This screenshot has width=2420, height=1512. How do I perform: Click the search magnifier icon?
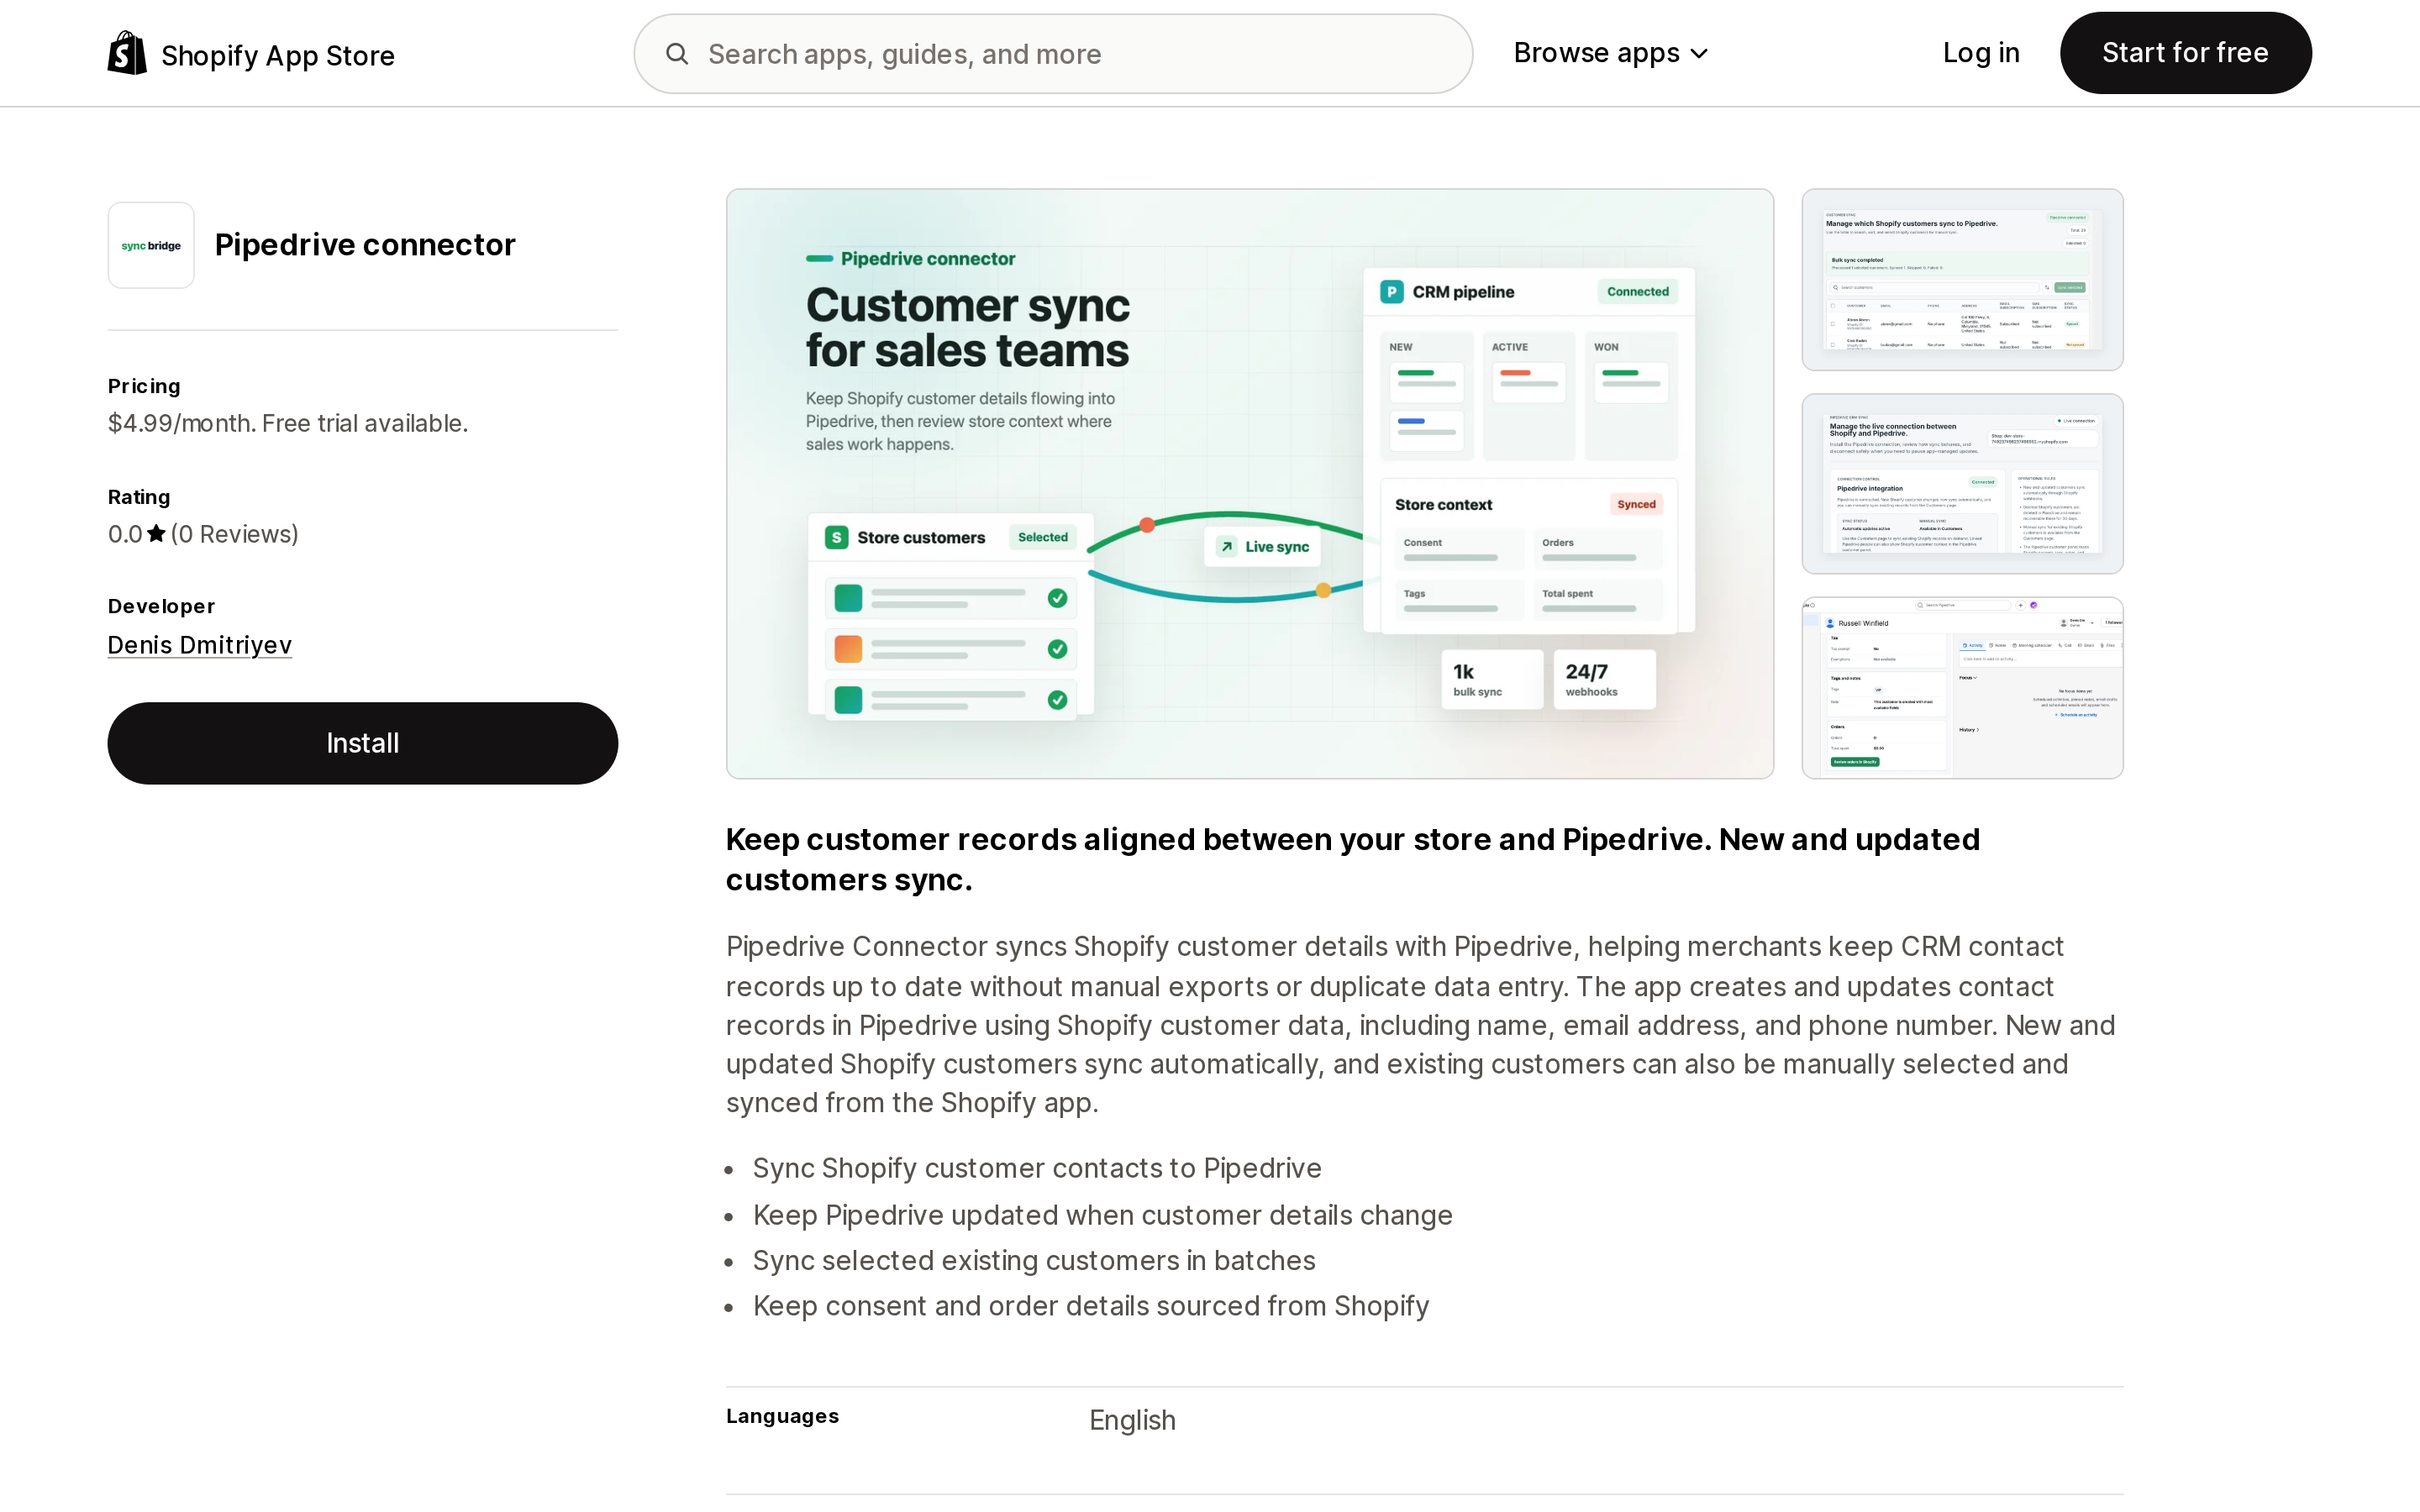click(677, 54)
